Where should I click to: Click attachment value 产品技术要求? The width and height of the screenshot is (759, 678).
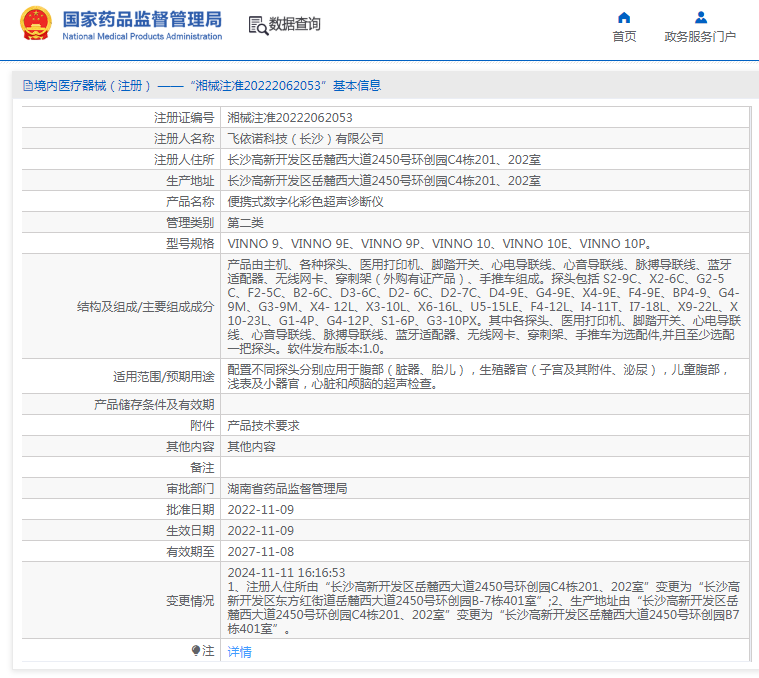pos(263,426)
